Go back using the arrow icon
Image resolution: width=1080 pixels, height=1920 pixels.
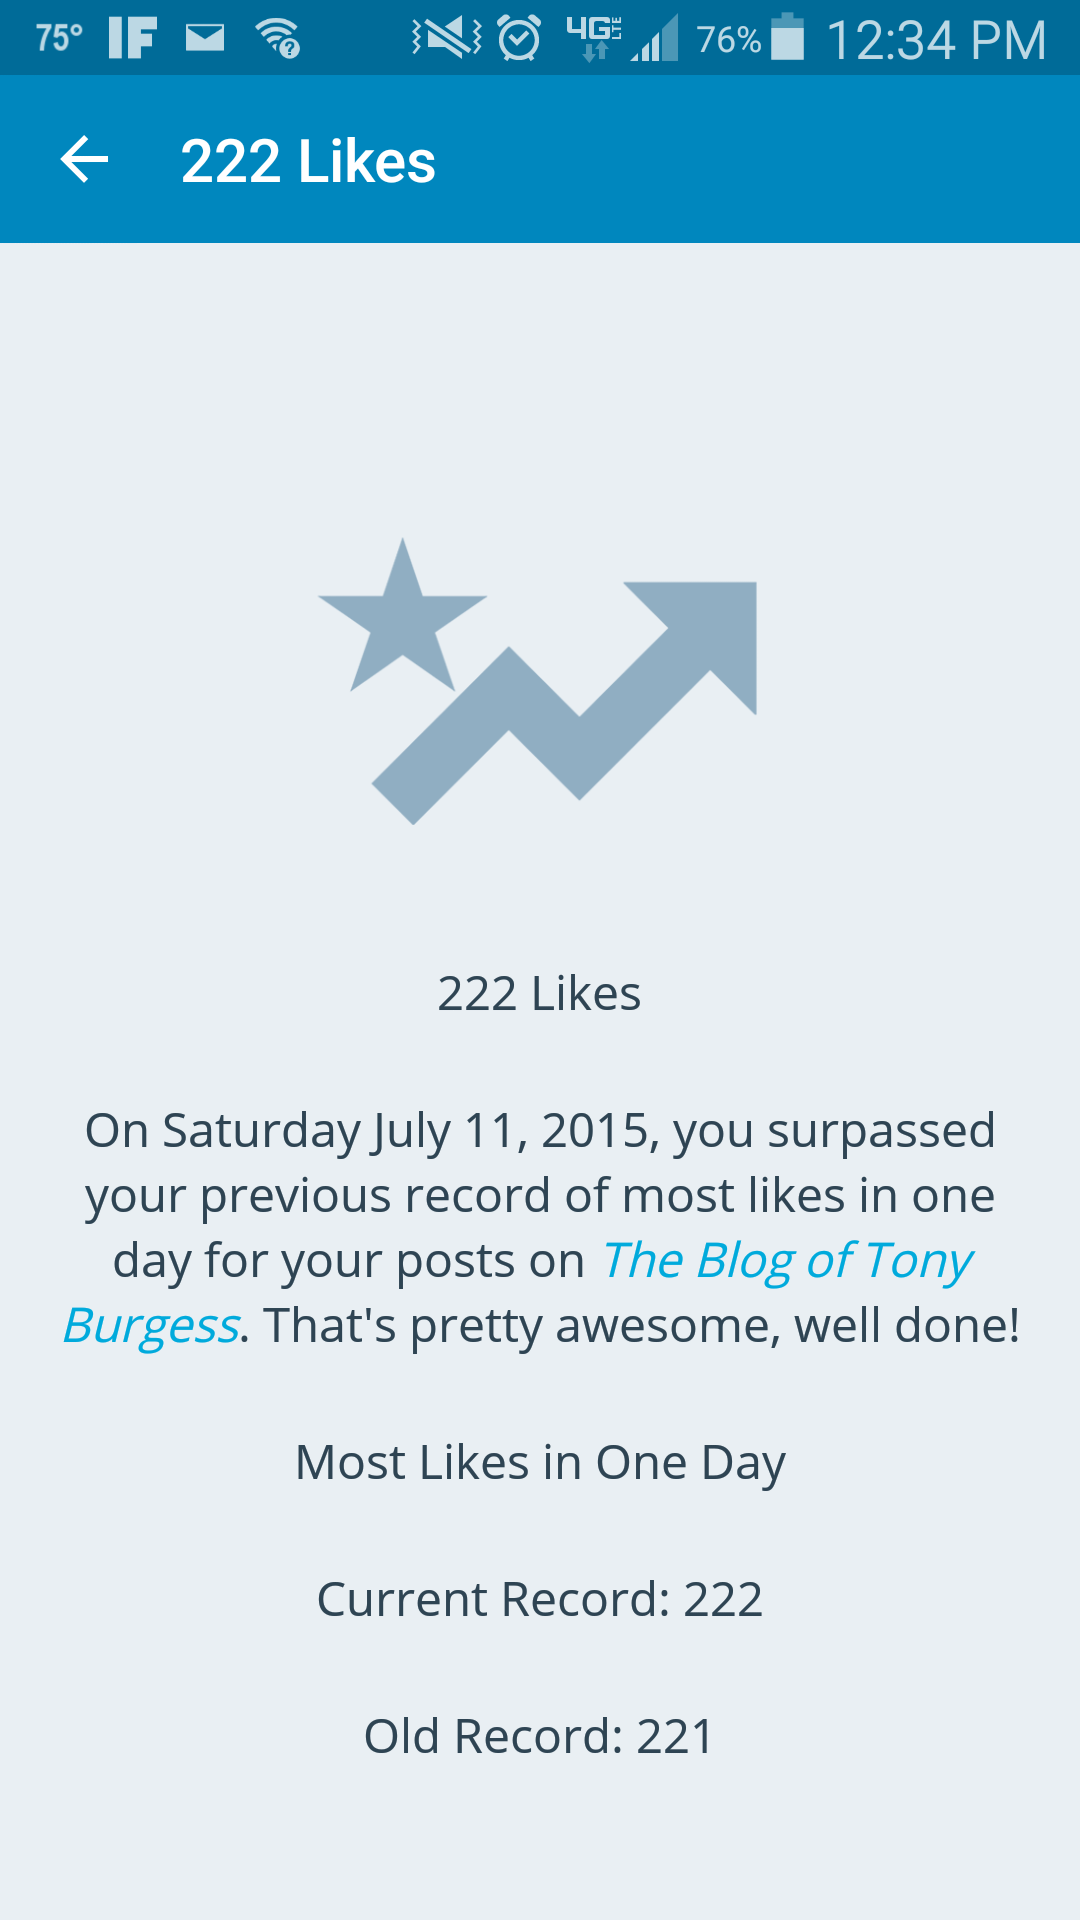point(84,160)
